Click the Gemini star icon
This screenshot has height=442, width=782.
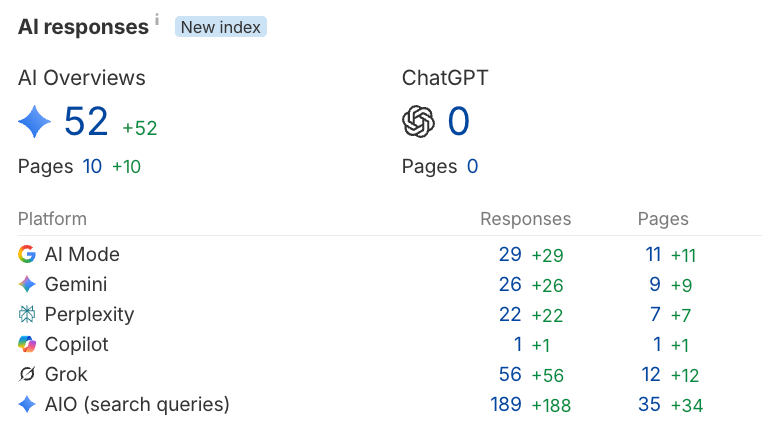tap(27, 284)
